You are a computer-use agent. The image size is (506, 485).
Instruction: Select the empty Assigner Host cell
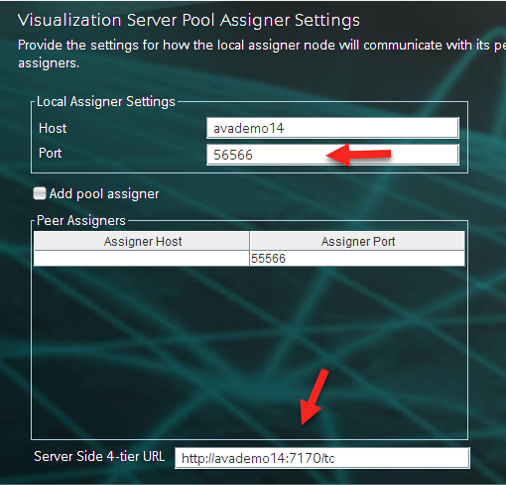pyautogui.click(x=142, y=259)
